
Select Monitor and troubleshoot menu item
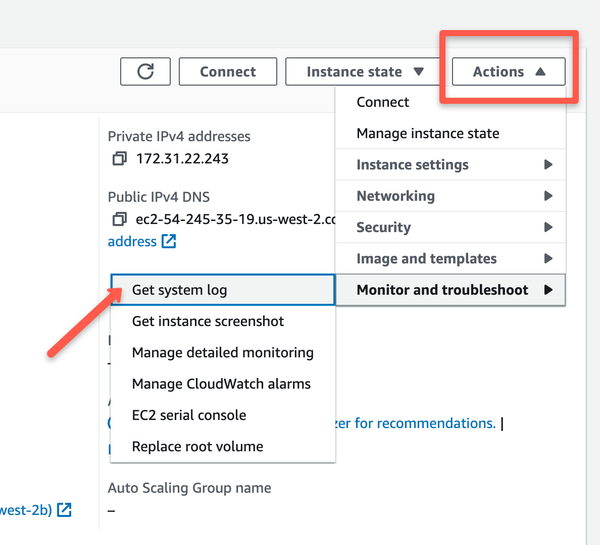(x=450, y=290)
